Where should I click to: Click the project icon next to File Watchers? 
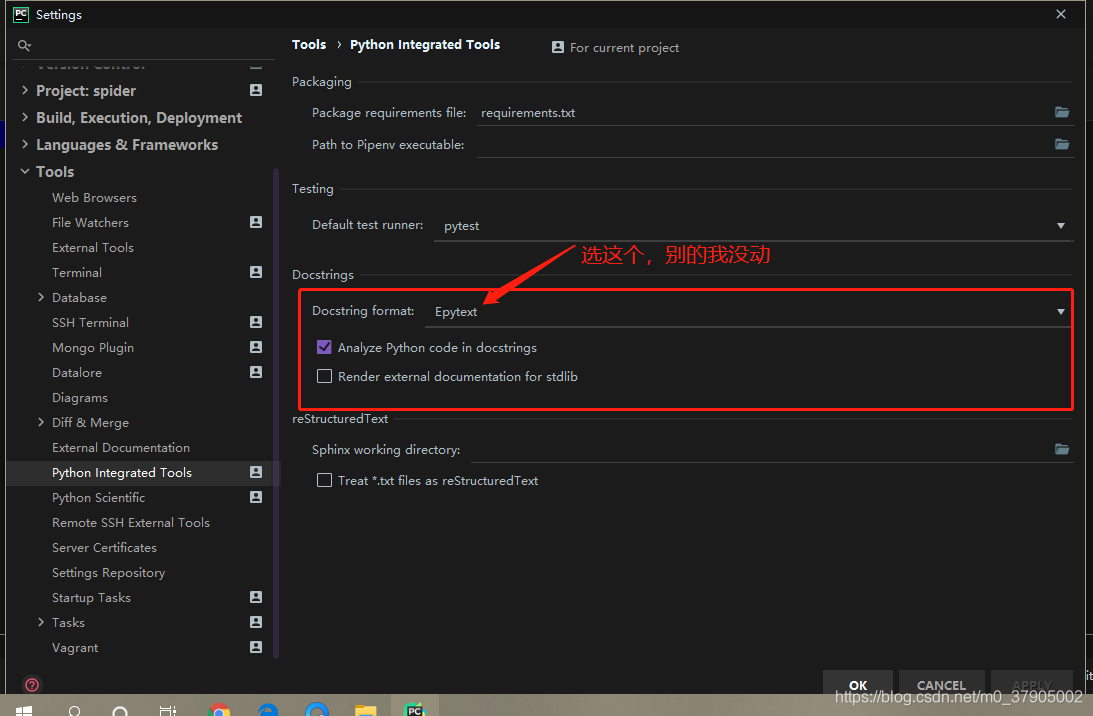[x=256, y=222]
